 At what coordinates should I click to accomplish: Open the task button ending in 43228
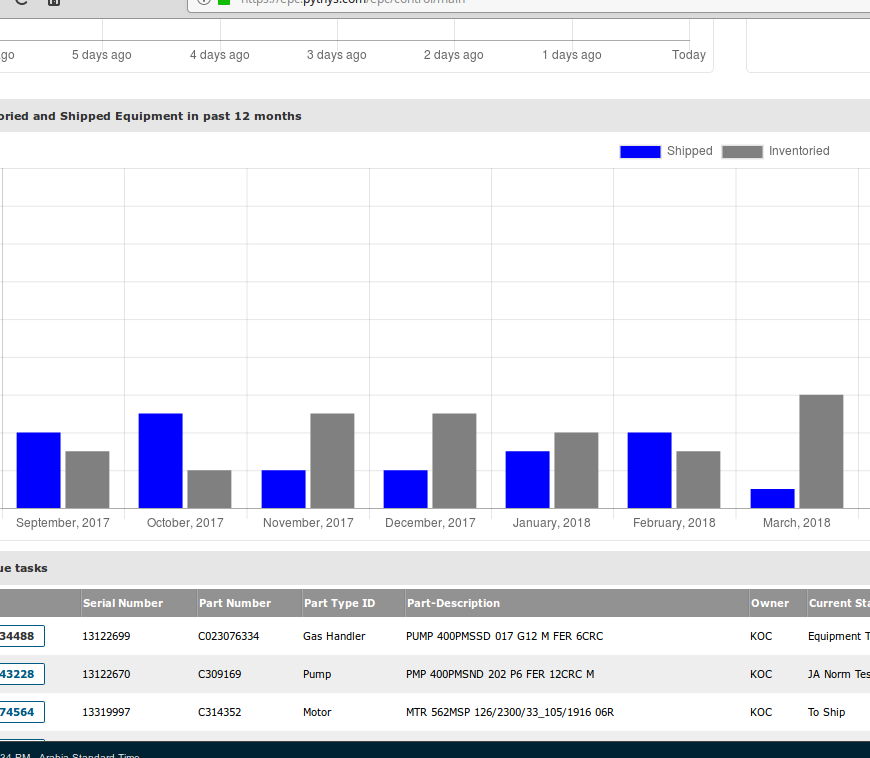[x=21, y=674]
